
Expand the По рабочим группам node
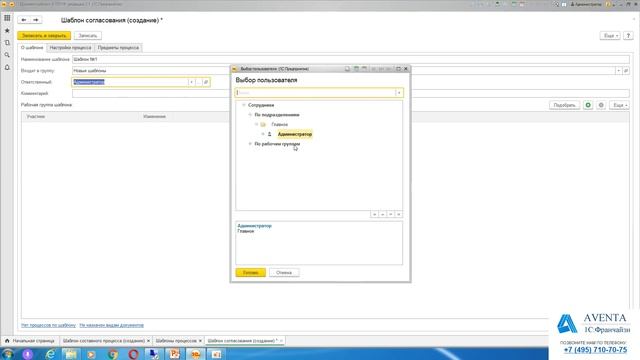click(x=250, y=144)
